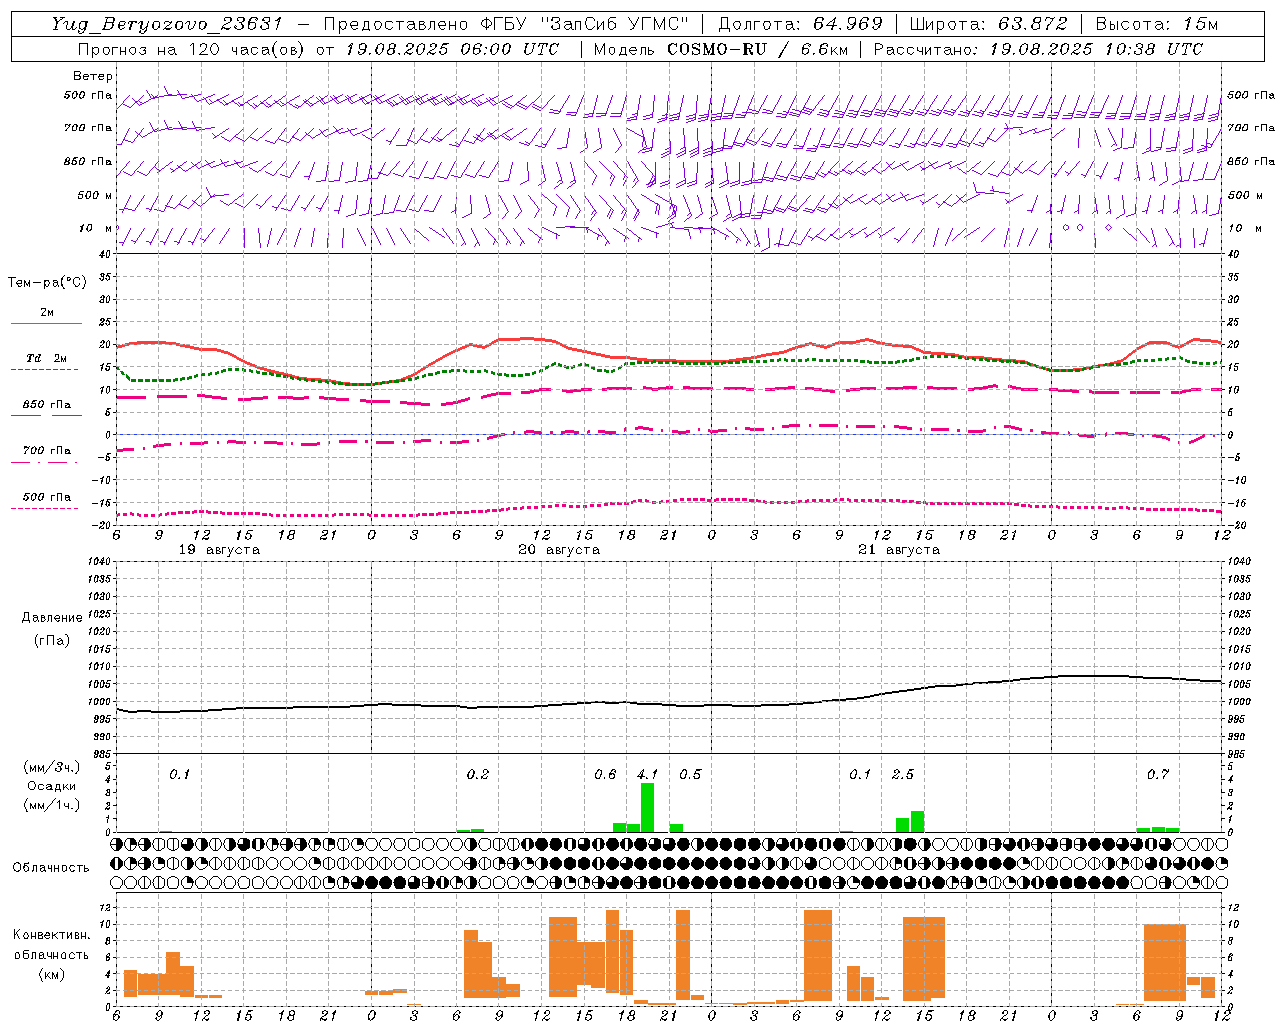1280x1024 pixels.
Task: Click the precipitation value 0.5
Action: [690, 774]
